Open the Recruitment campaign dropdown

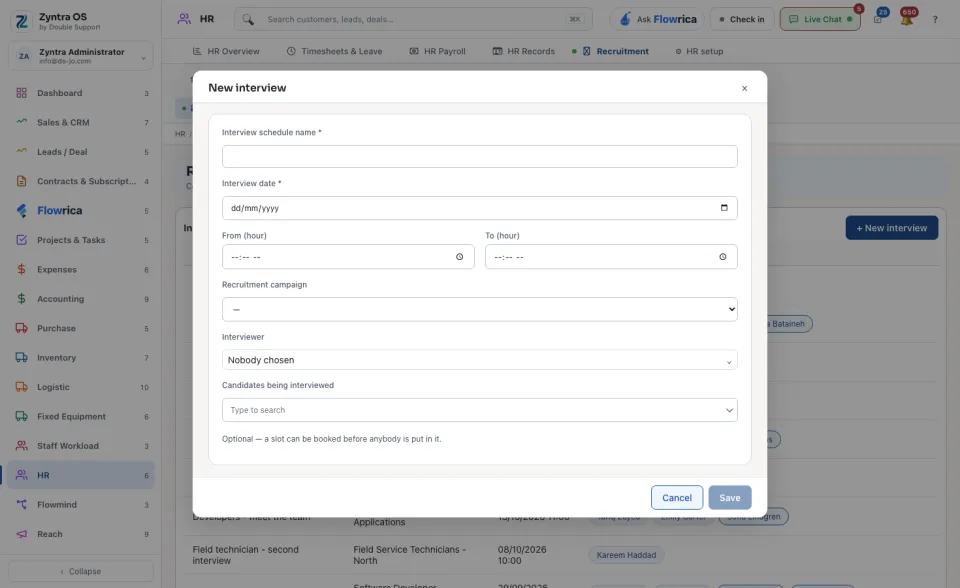click(x=479, y=309)
